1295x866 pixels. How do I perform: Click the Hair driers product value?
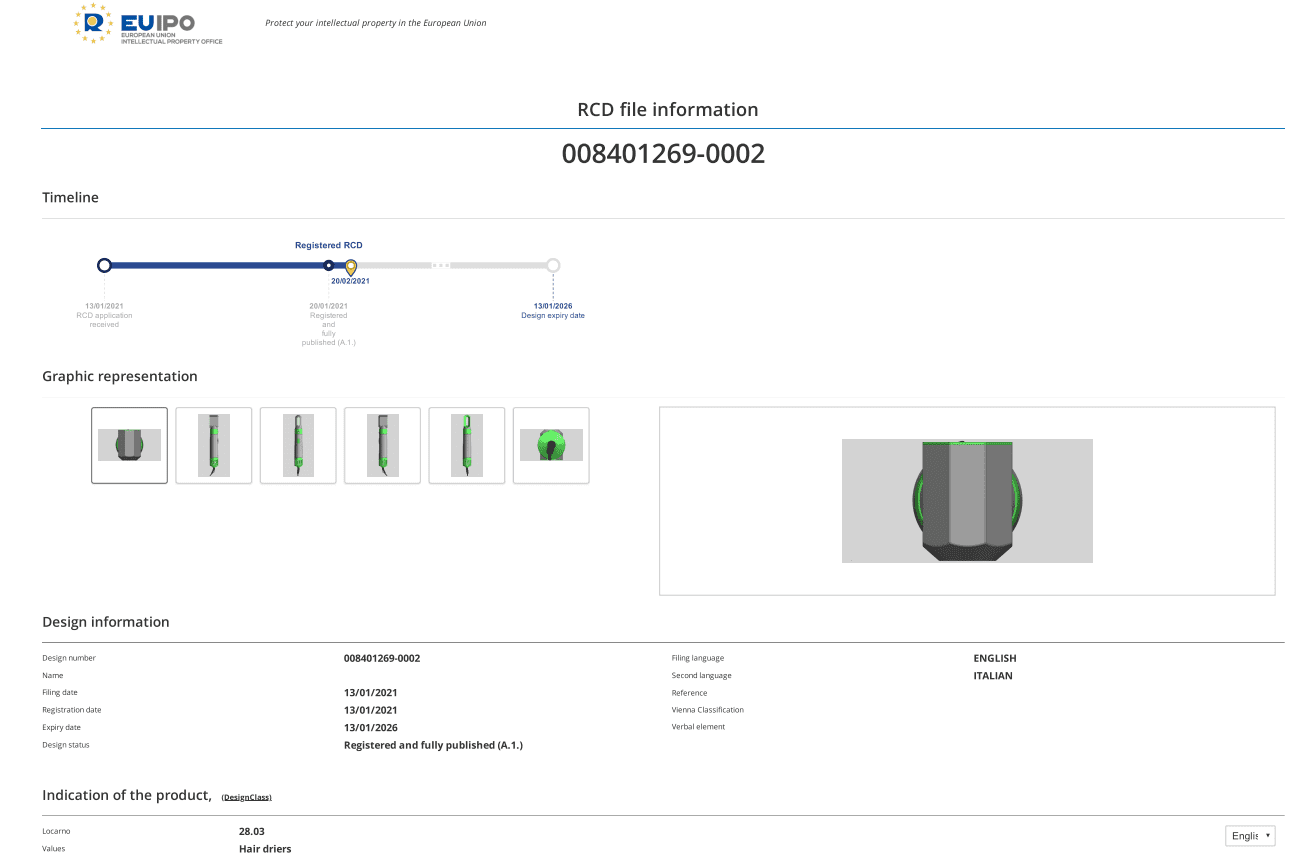tap(265, 849)
